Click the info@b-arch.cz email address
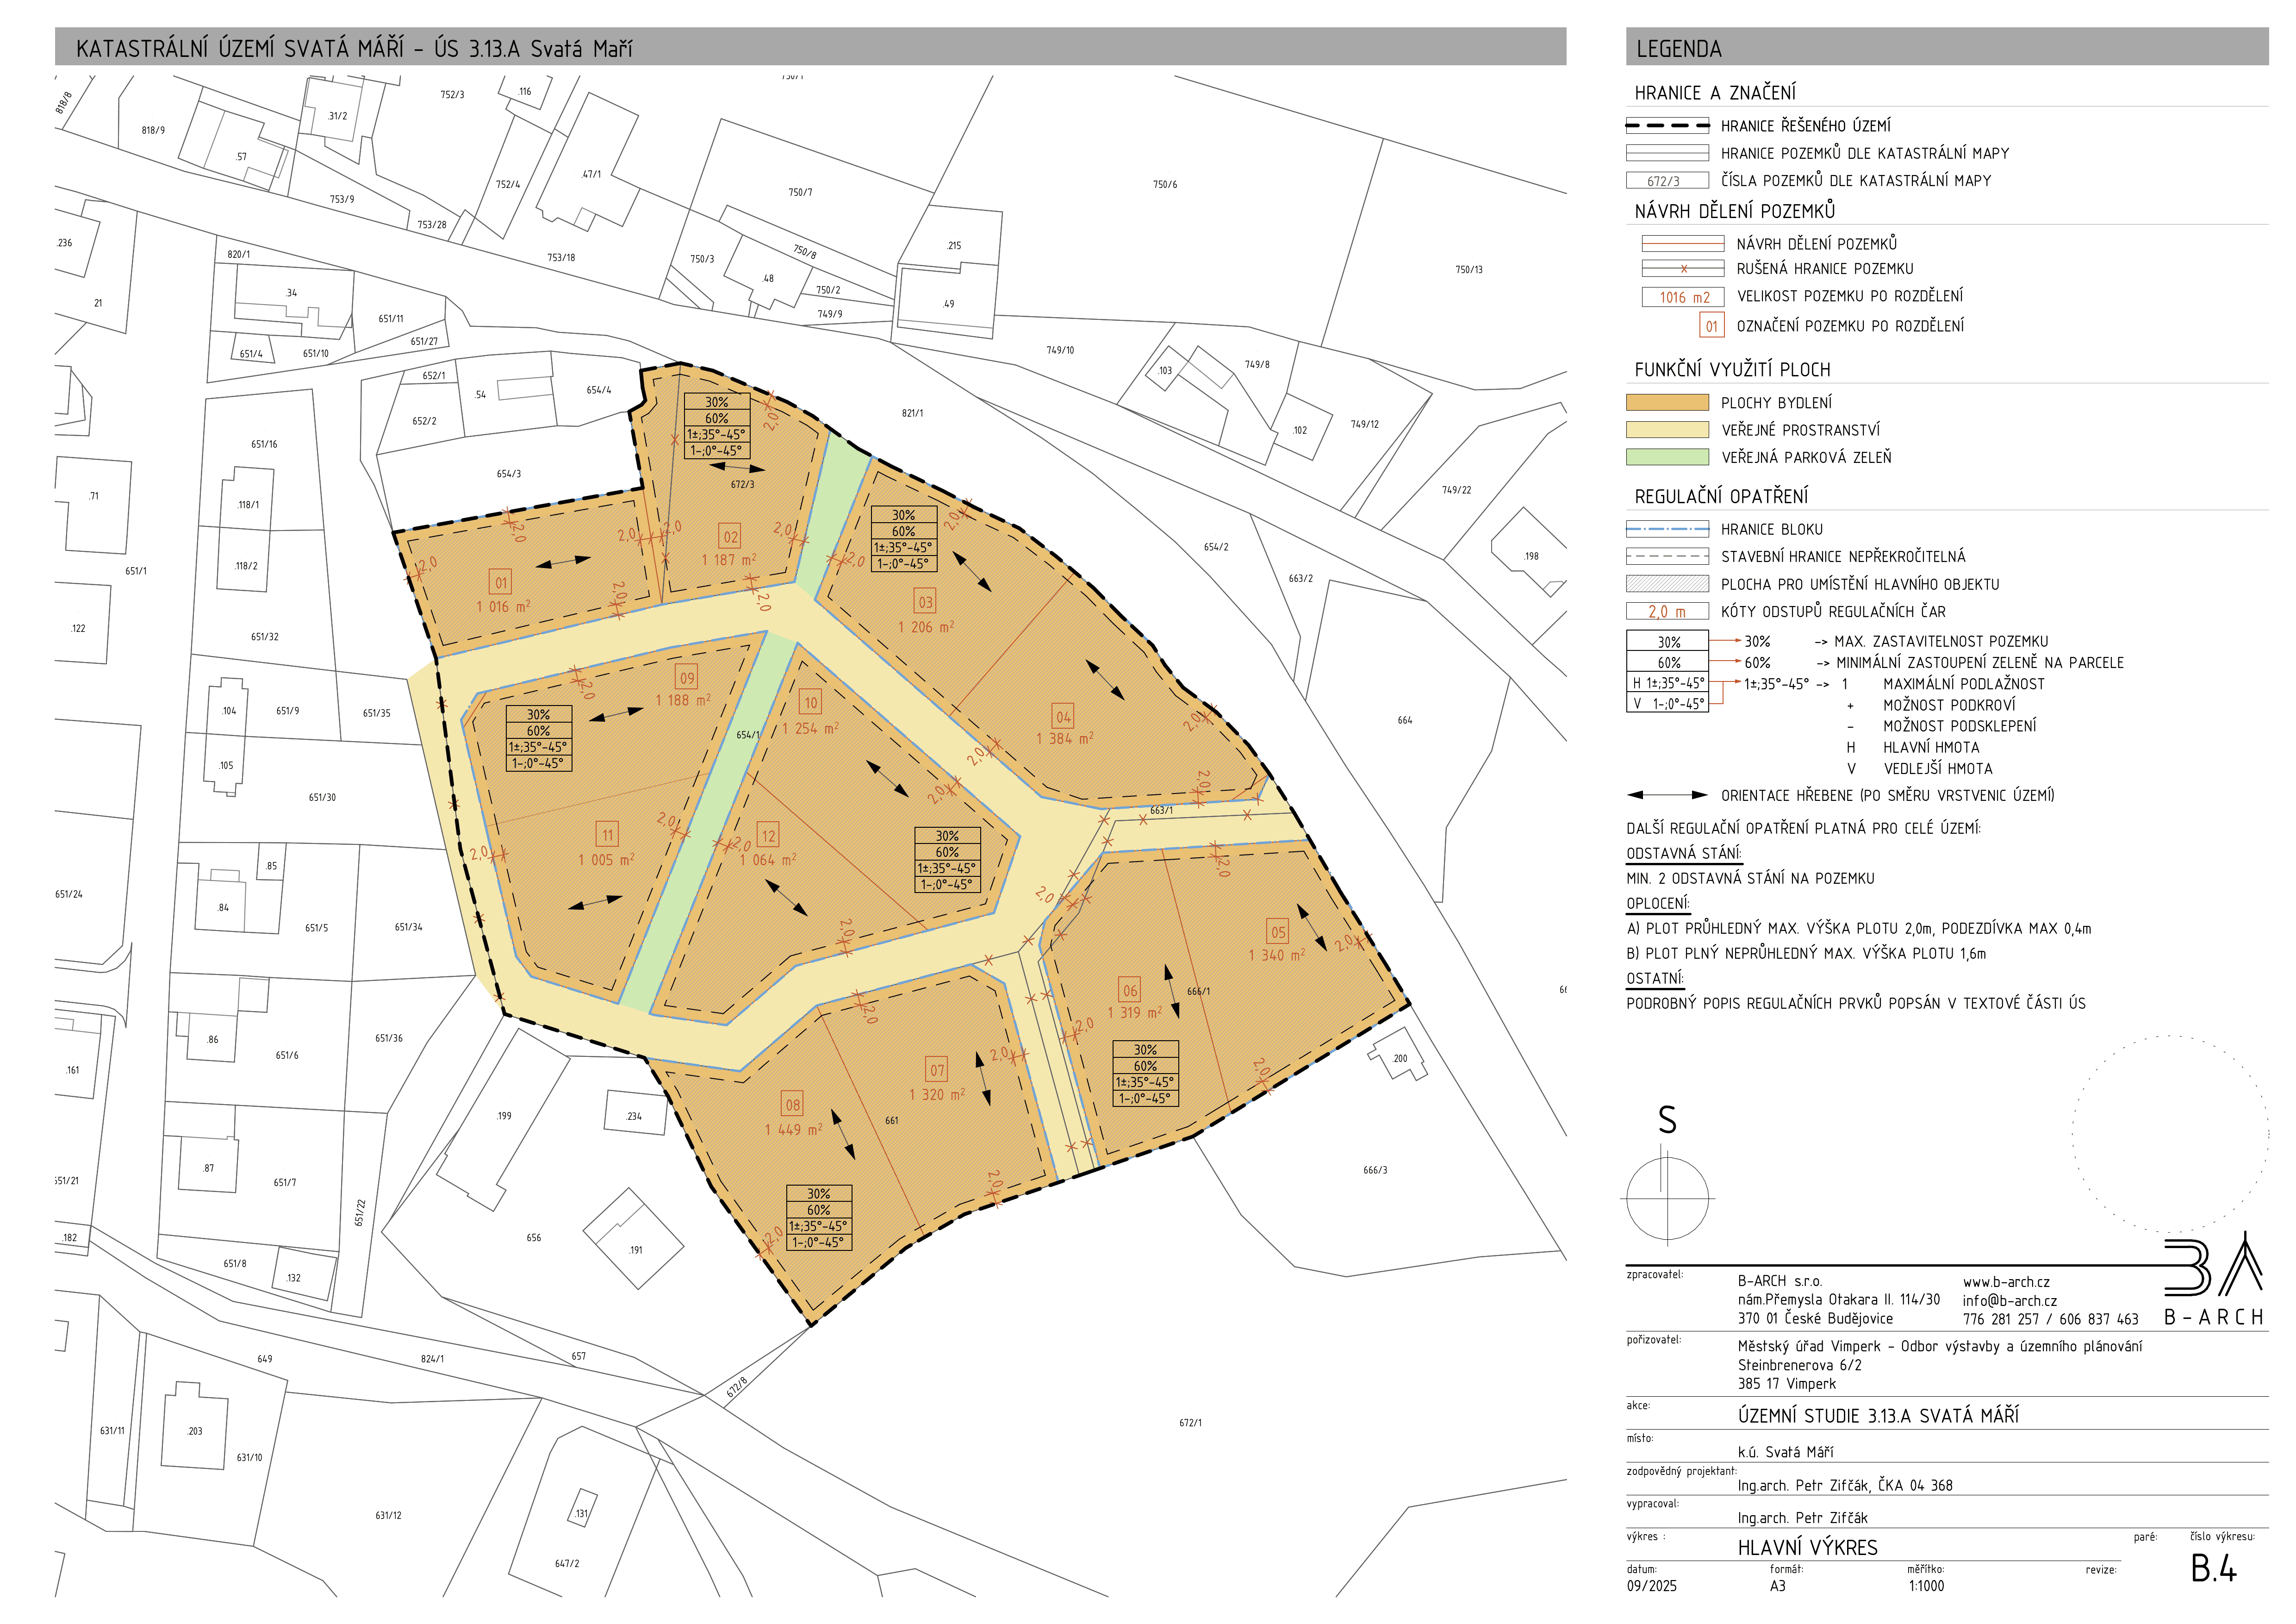 tap(2009, 1301)
